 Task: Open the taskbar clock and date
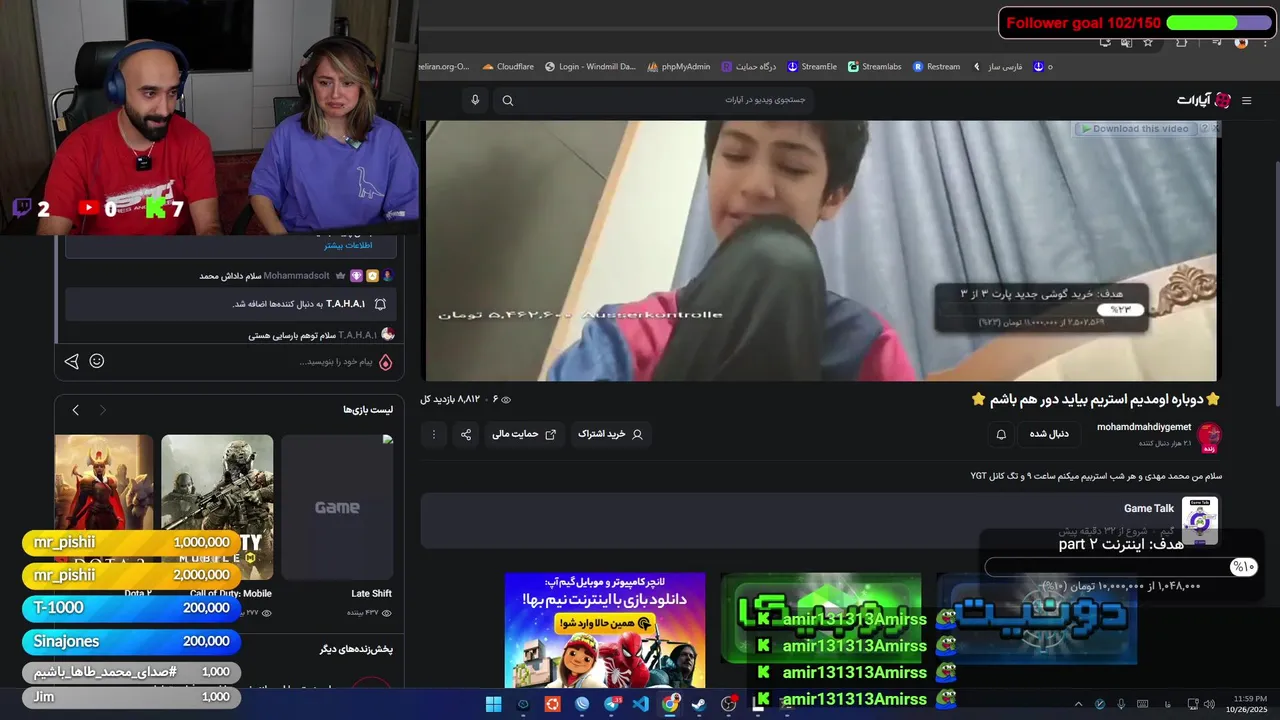pyautogui.click(x=1246, y=704)
